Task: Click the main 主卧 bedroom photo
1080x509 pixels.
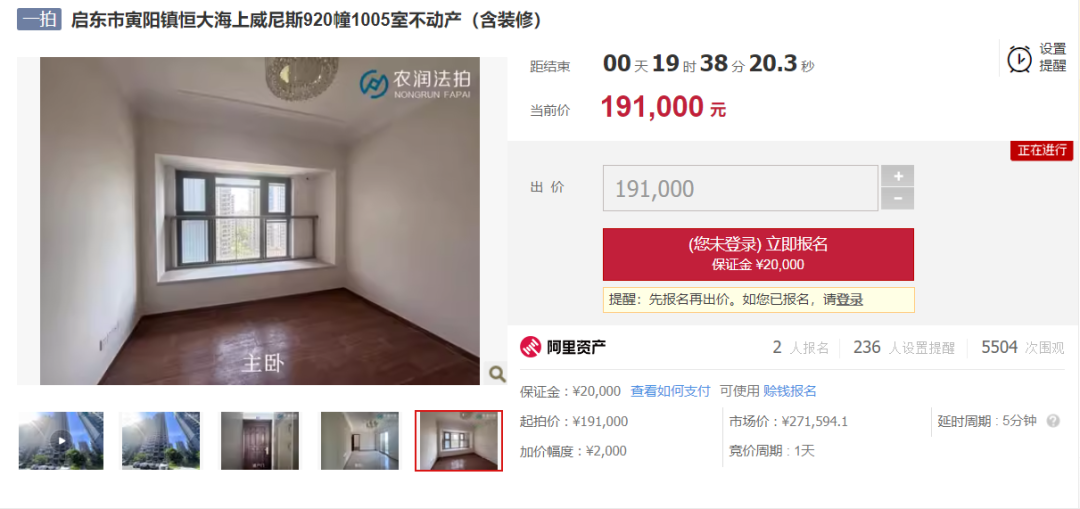Action: tap(260, 221)
